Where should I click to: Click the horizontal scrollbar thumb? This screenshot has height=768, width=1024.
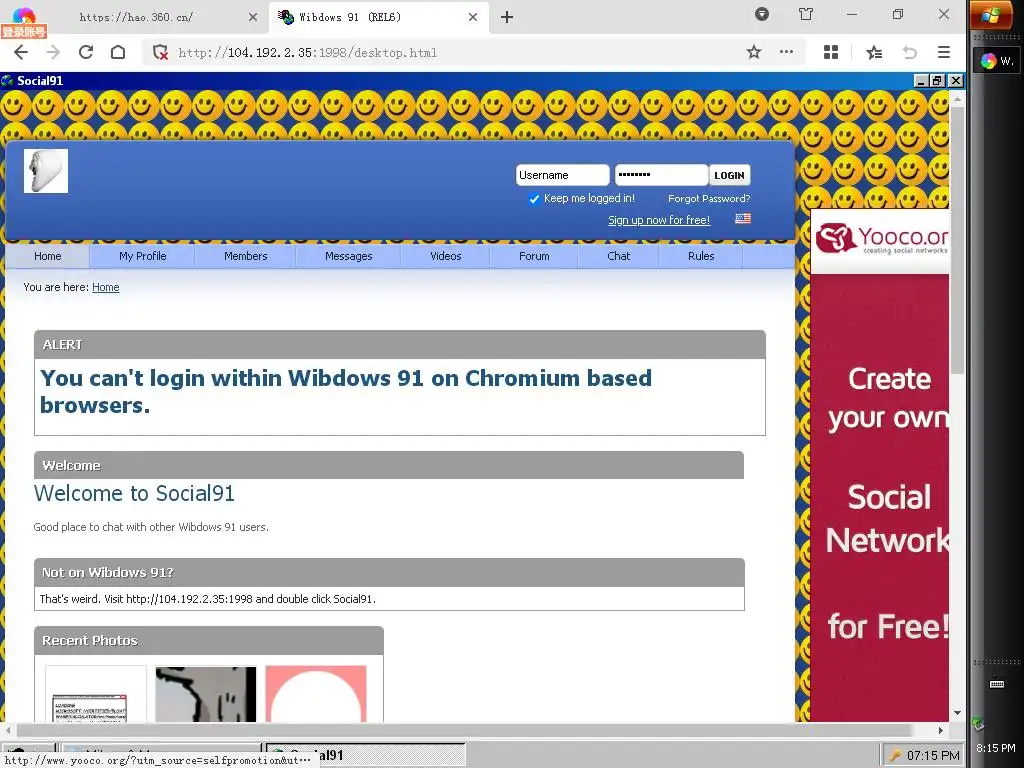tap(464, 730)
